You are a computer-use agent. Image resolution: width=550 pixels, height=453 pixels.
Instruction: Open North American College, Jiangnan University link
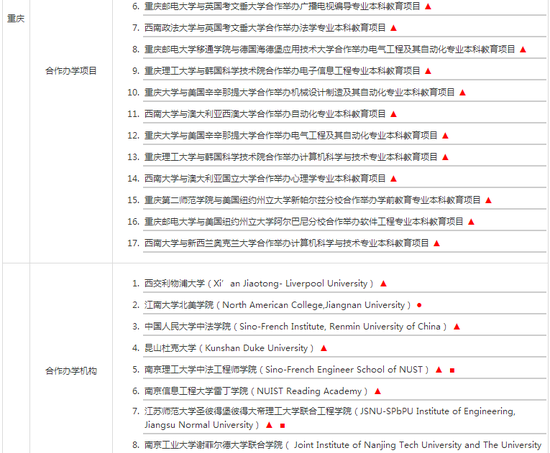click(277, 305)
